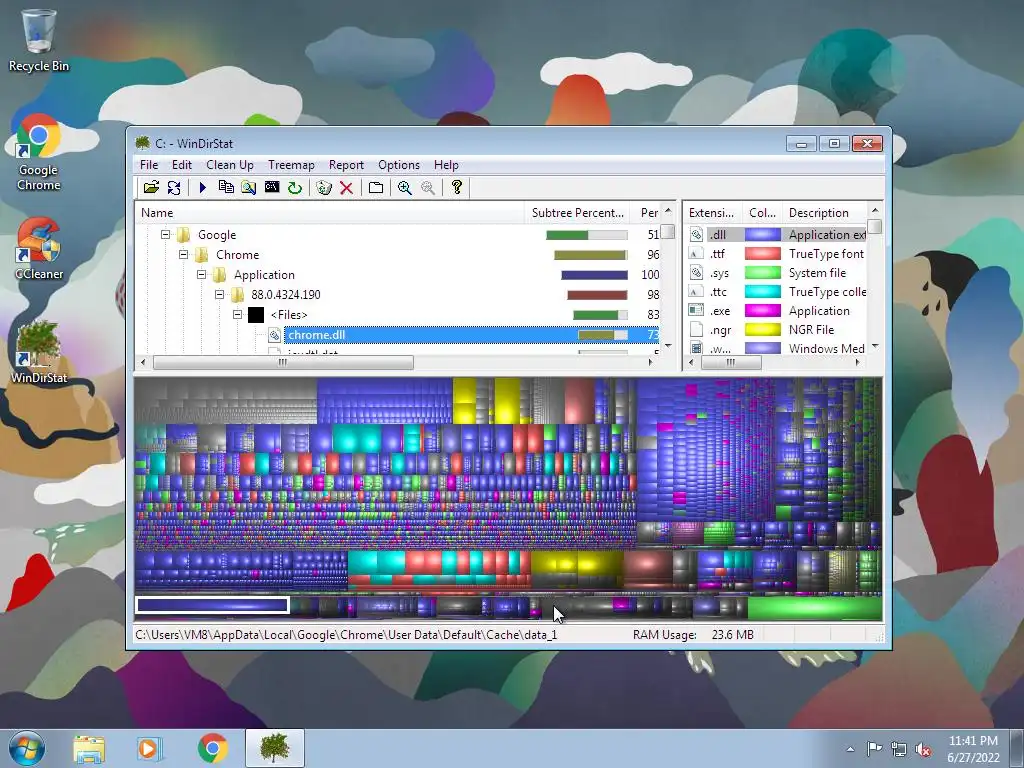This screenshot has width=1024, height=768.
Task: Collapse the Google folder node
Action: pos(165,234)
